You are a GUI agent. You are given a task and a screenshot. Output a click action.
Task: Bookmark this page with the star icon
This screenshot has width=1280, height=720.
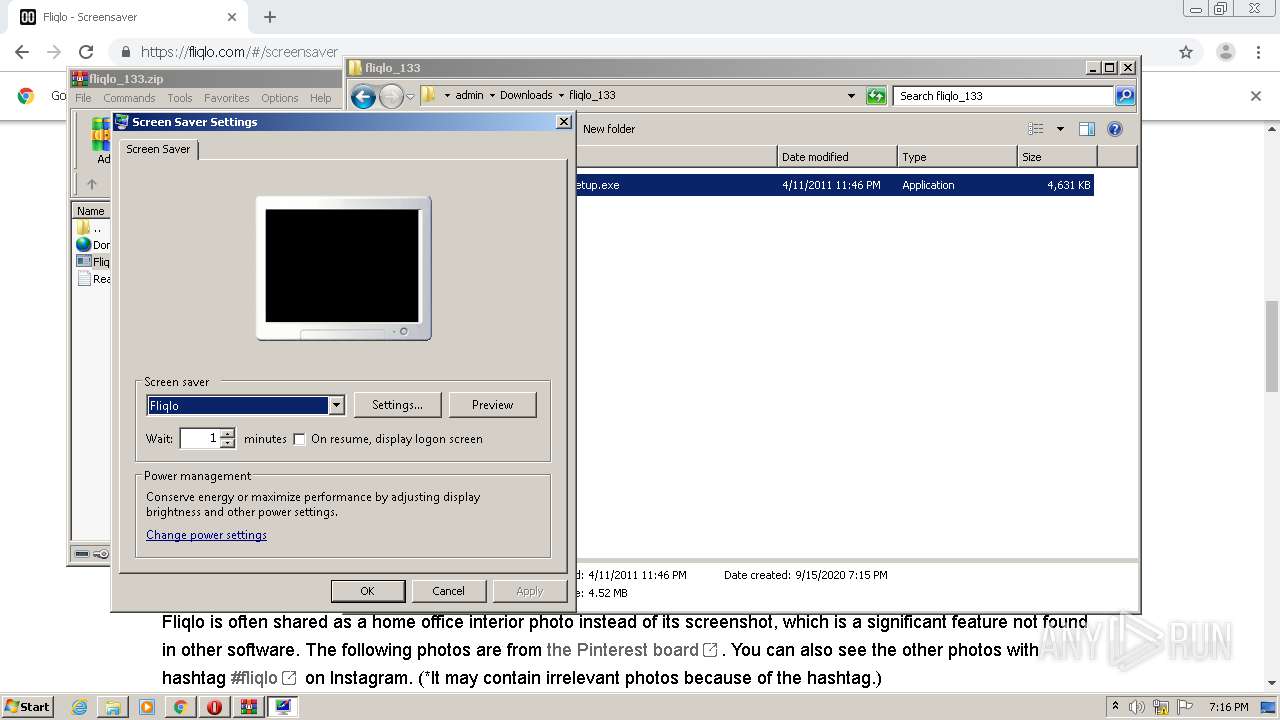(x=1186, y=52)
